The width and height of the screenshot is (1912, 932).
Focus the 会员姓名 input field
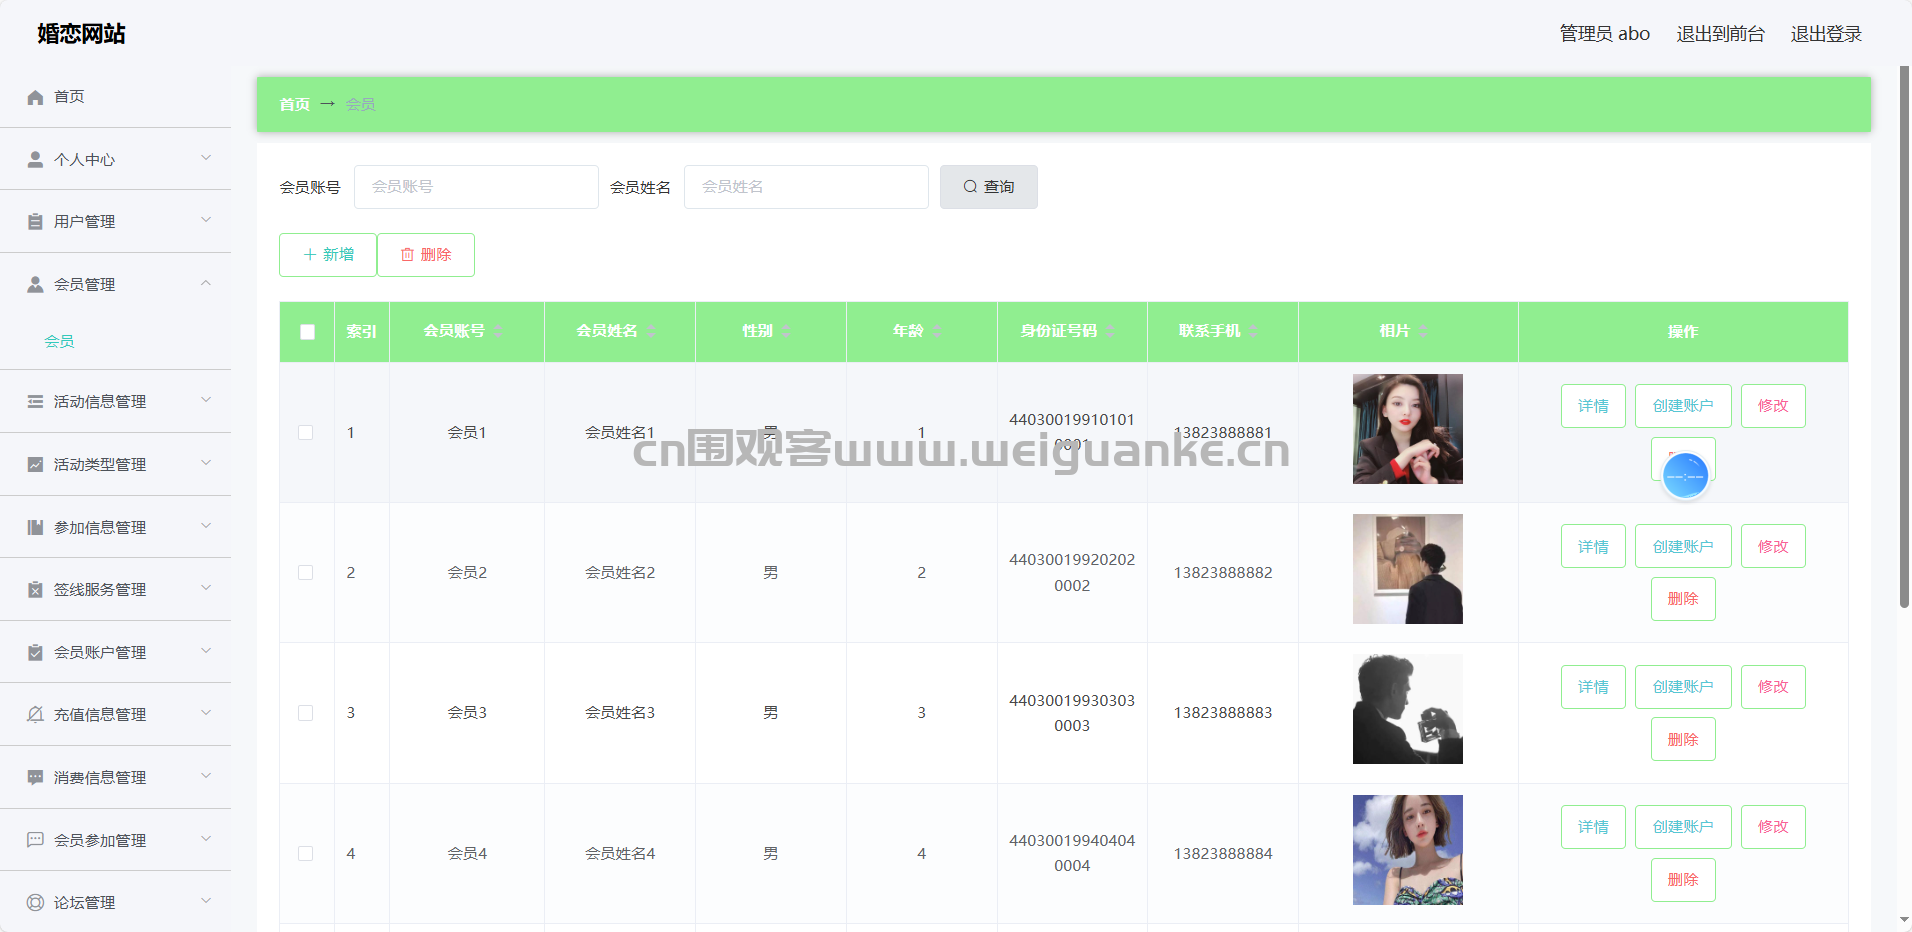806,187
